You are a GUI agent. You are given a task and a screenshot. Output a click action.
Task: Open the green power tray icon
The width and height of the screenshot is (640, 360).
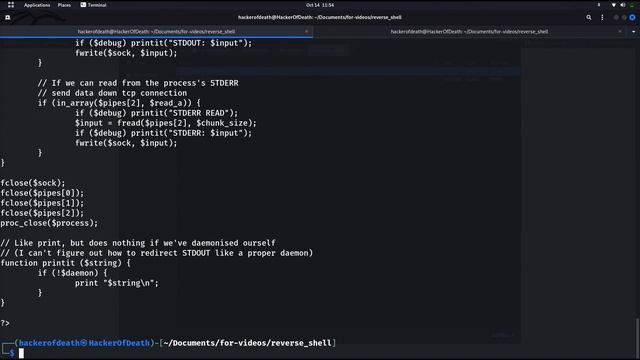[632, 5]
